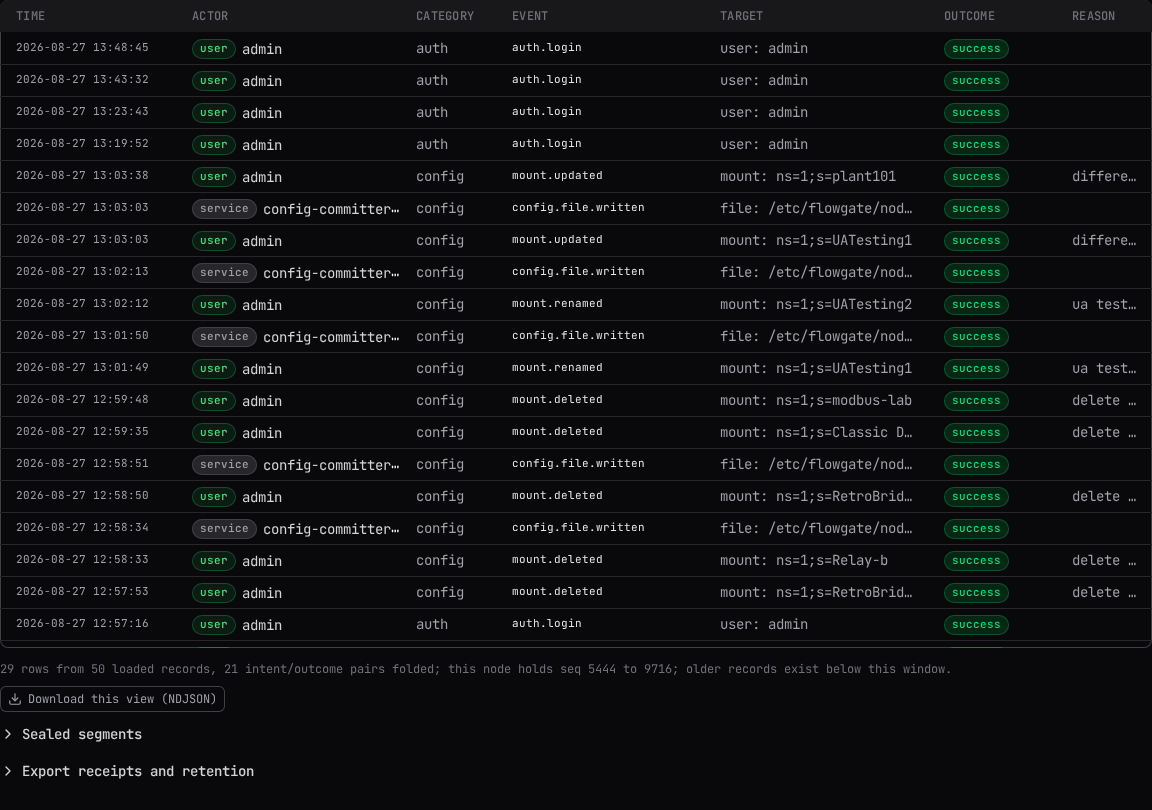1152x810 pixels.
Task: Click the REASON column header
Action: (x=1093, y=16)
